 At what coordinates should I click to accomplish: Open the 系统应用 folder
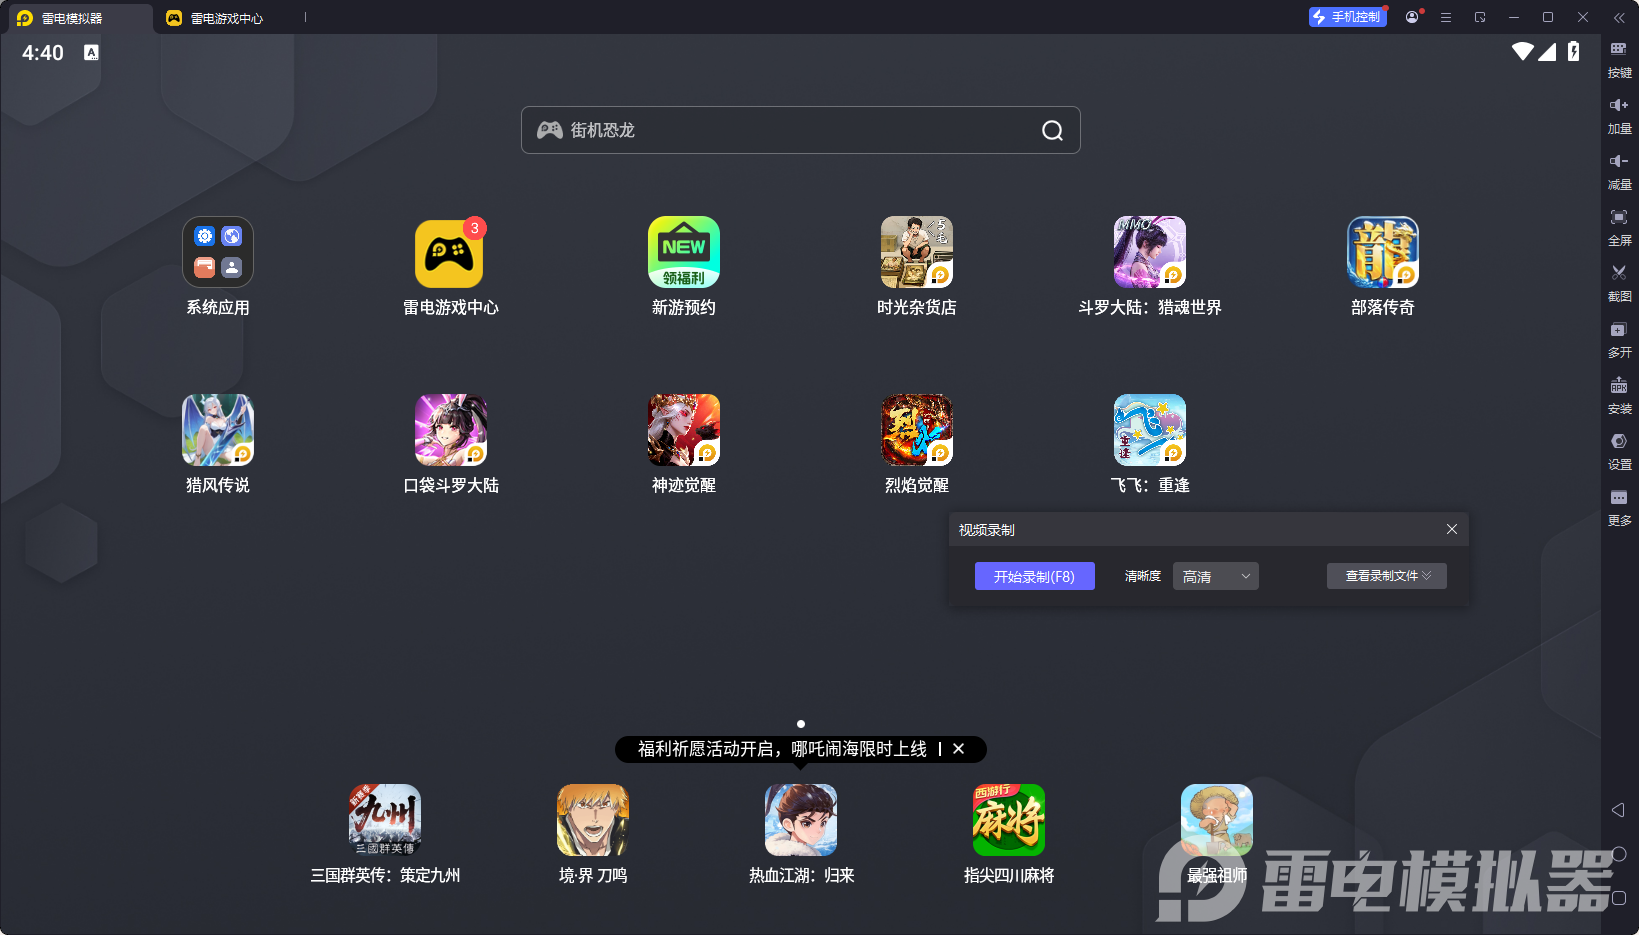(x=218, y=252)
